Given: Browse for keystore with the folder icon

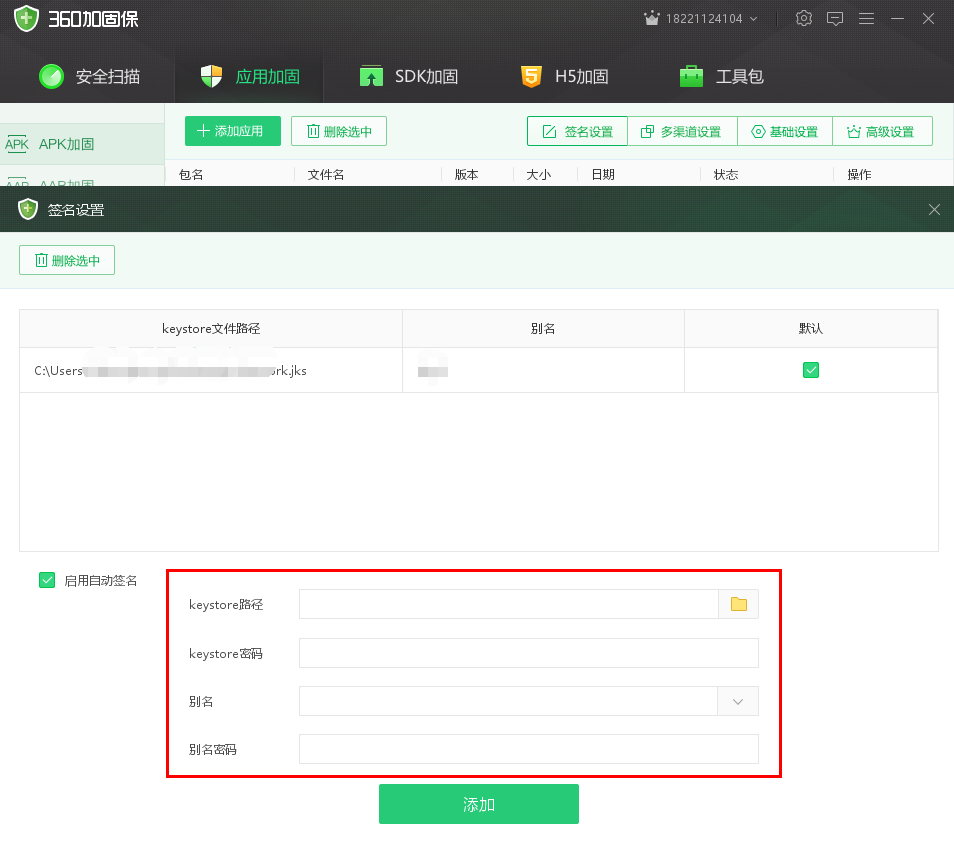Looking at the screenshot, I should 739,604.
